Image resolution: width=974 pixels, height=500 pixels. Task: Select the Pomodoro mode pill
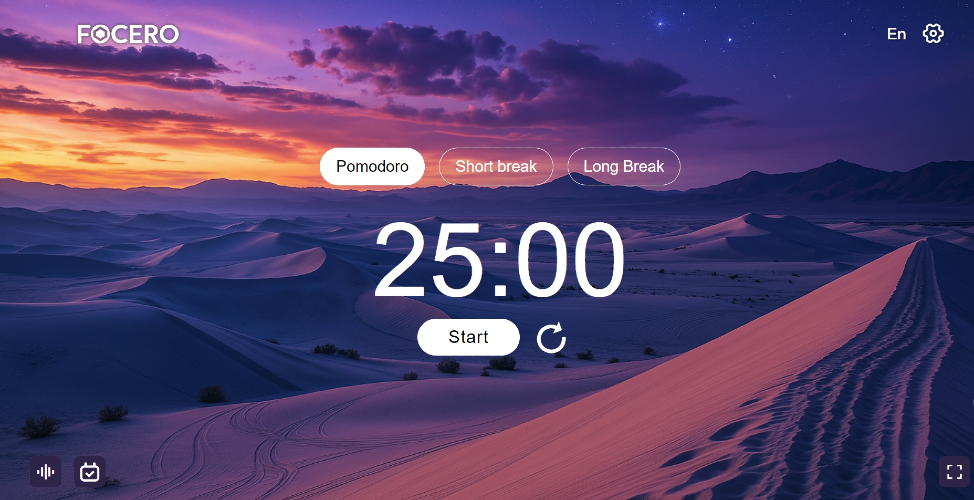[372, 166]
